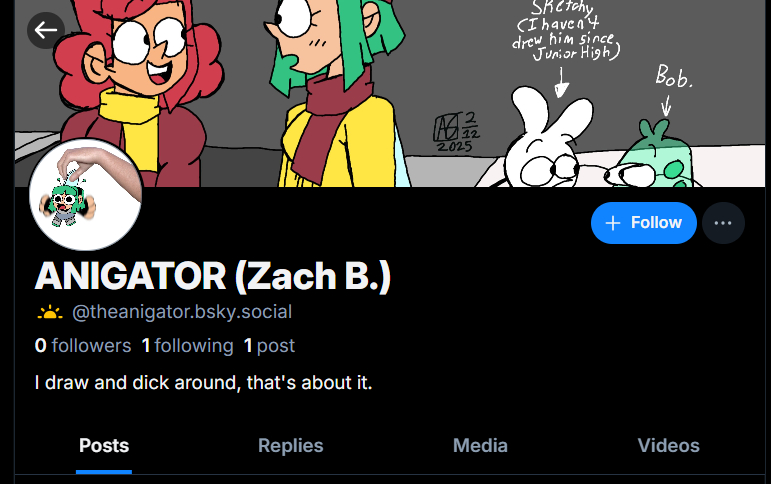Open the more options ellipsis menu
771x484 pixels.
pos(723,223)
